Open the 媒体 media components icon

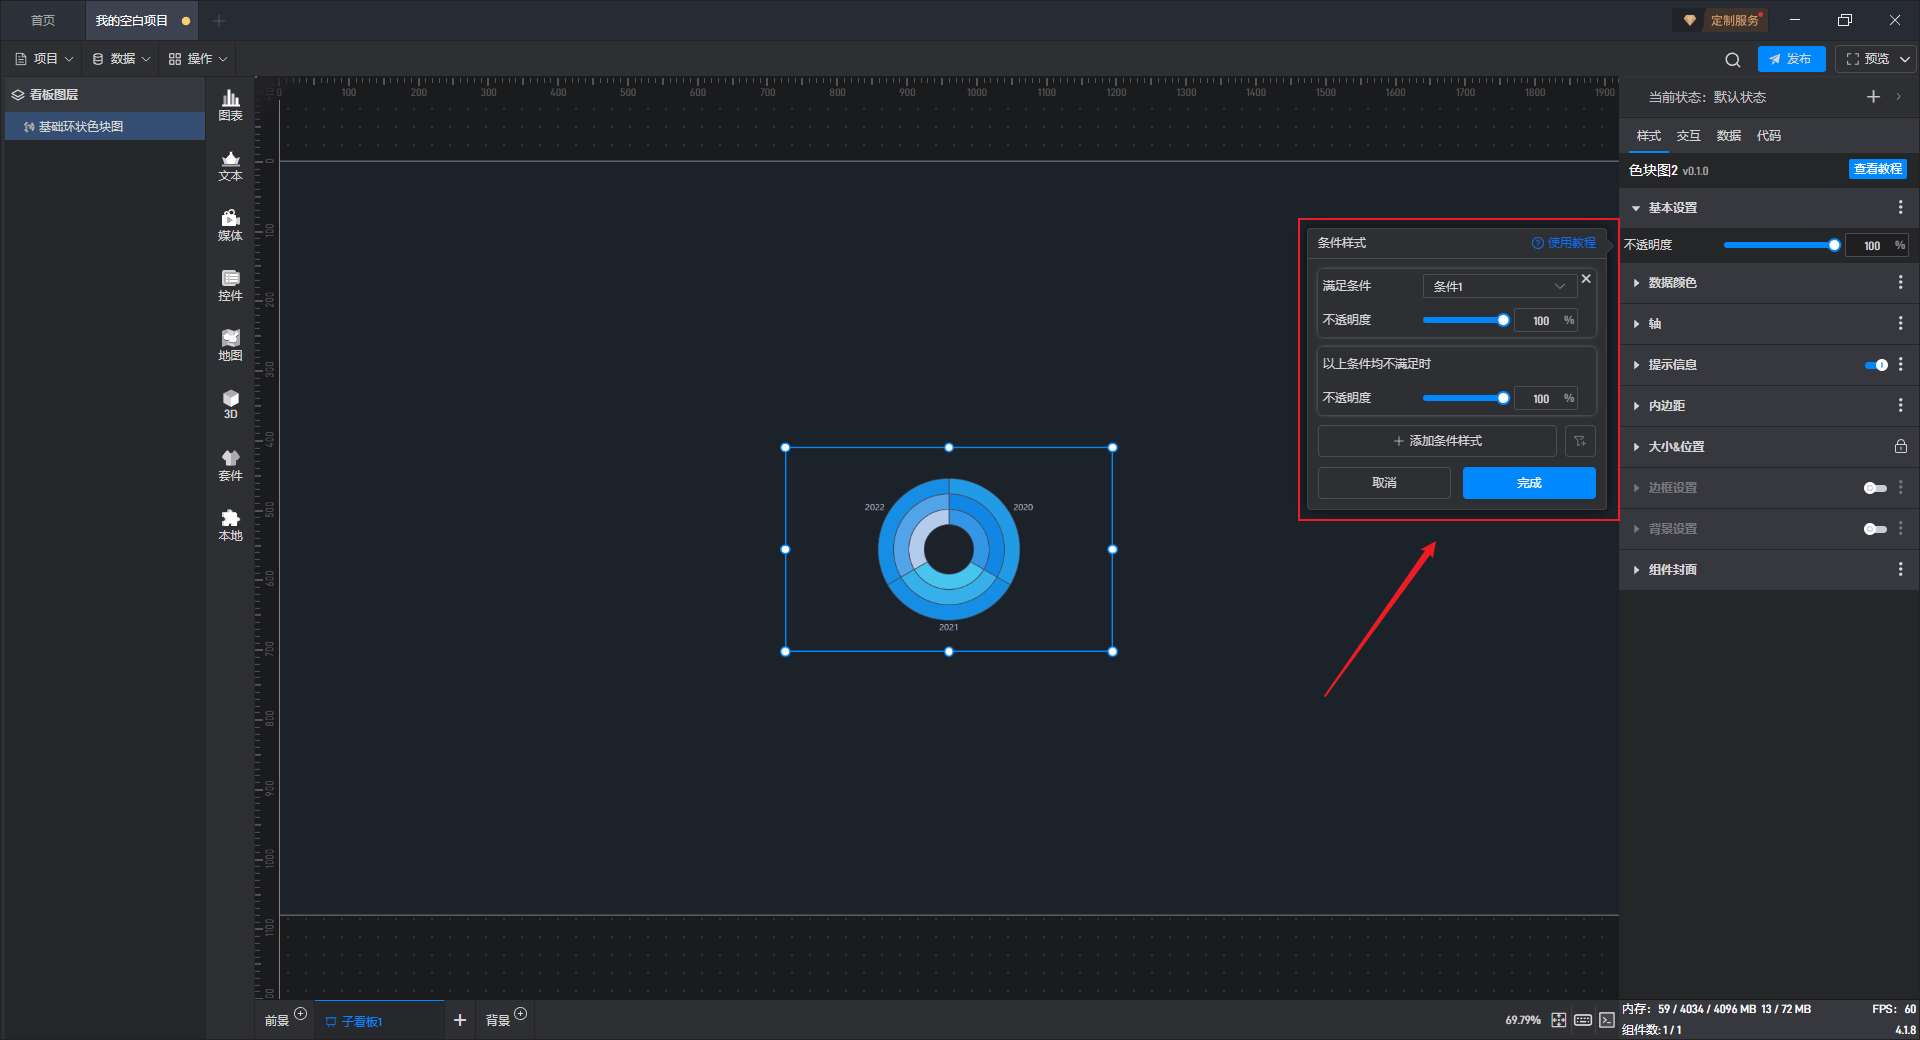pyautogui.click(x=230, y=225)
